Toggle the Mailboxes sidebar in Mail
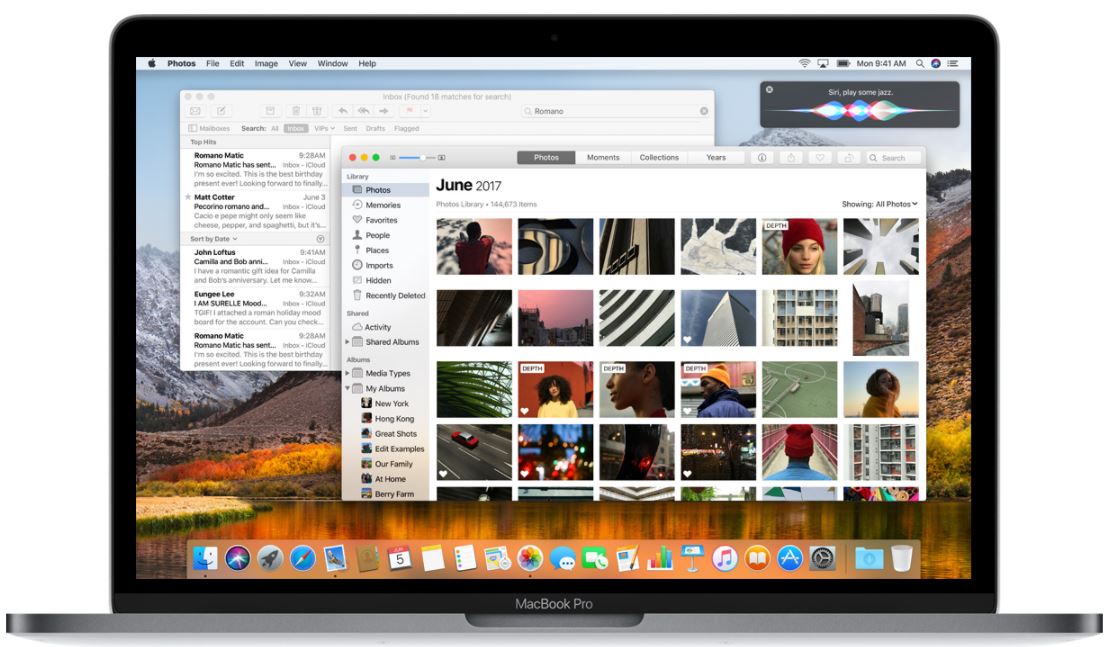The image size is (1108, 647). (x=209, y=129)
